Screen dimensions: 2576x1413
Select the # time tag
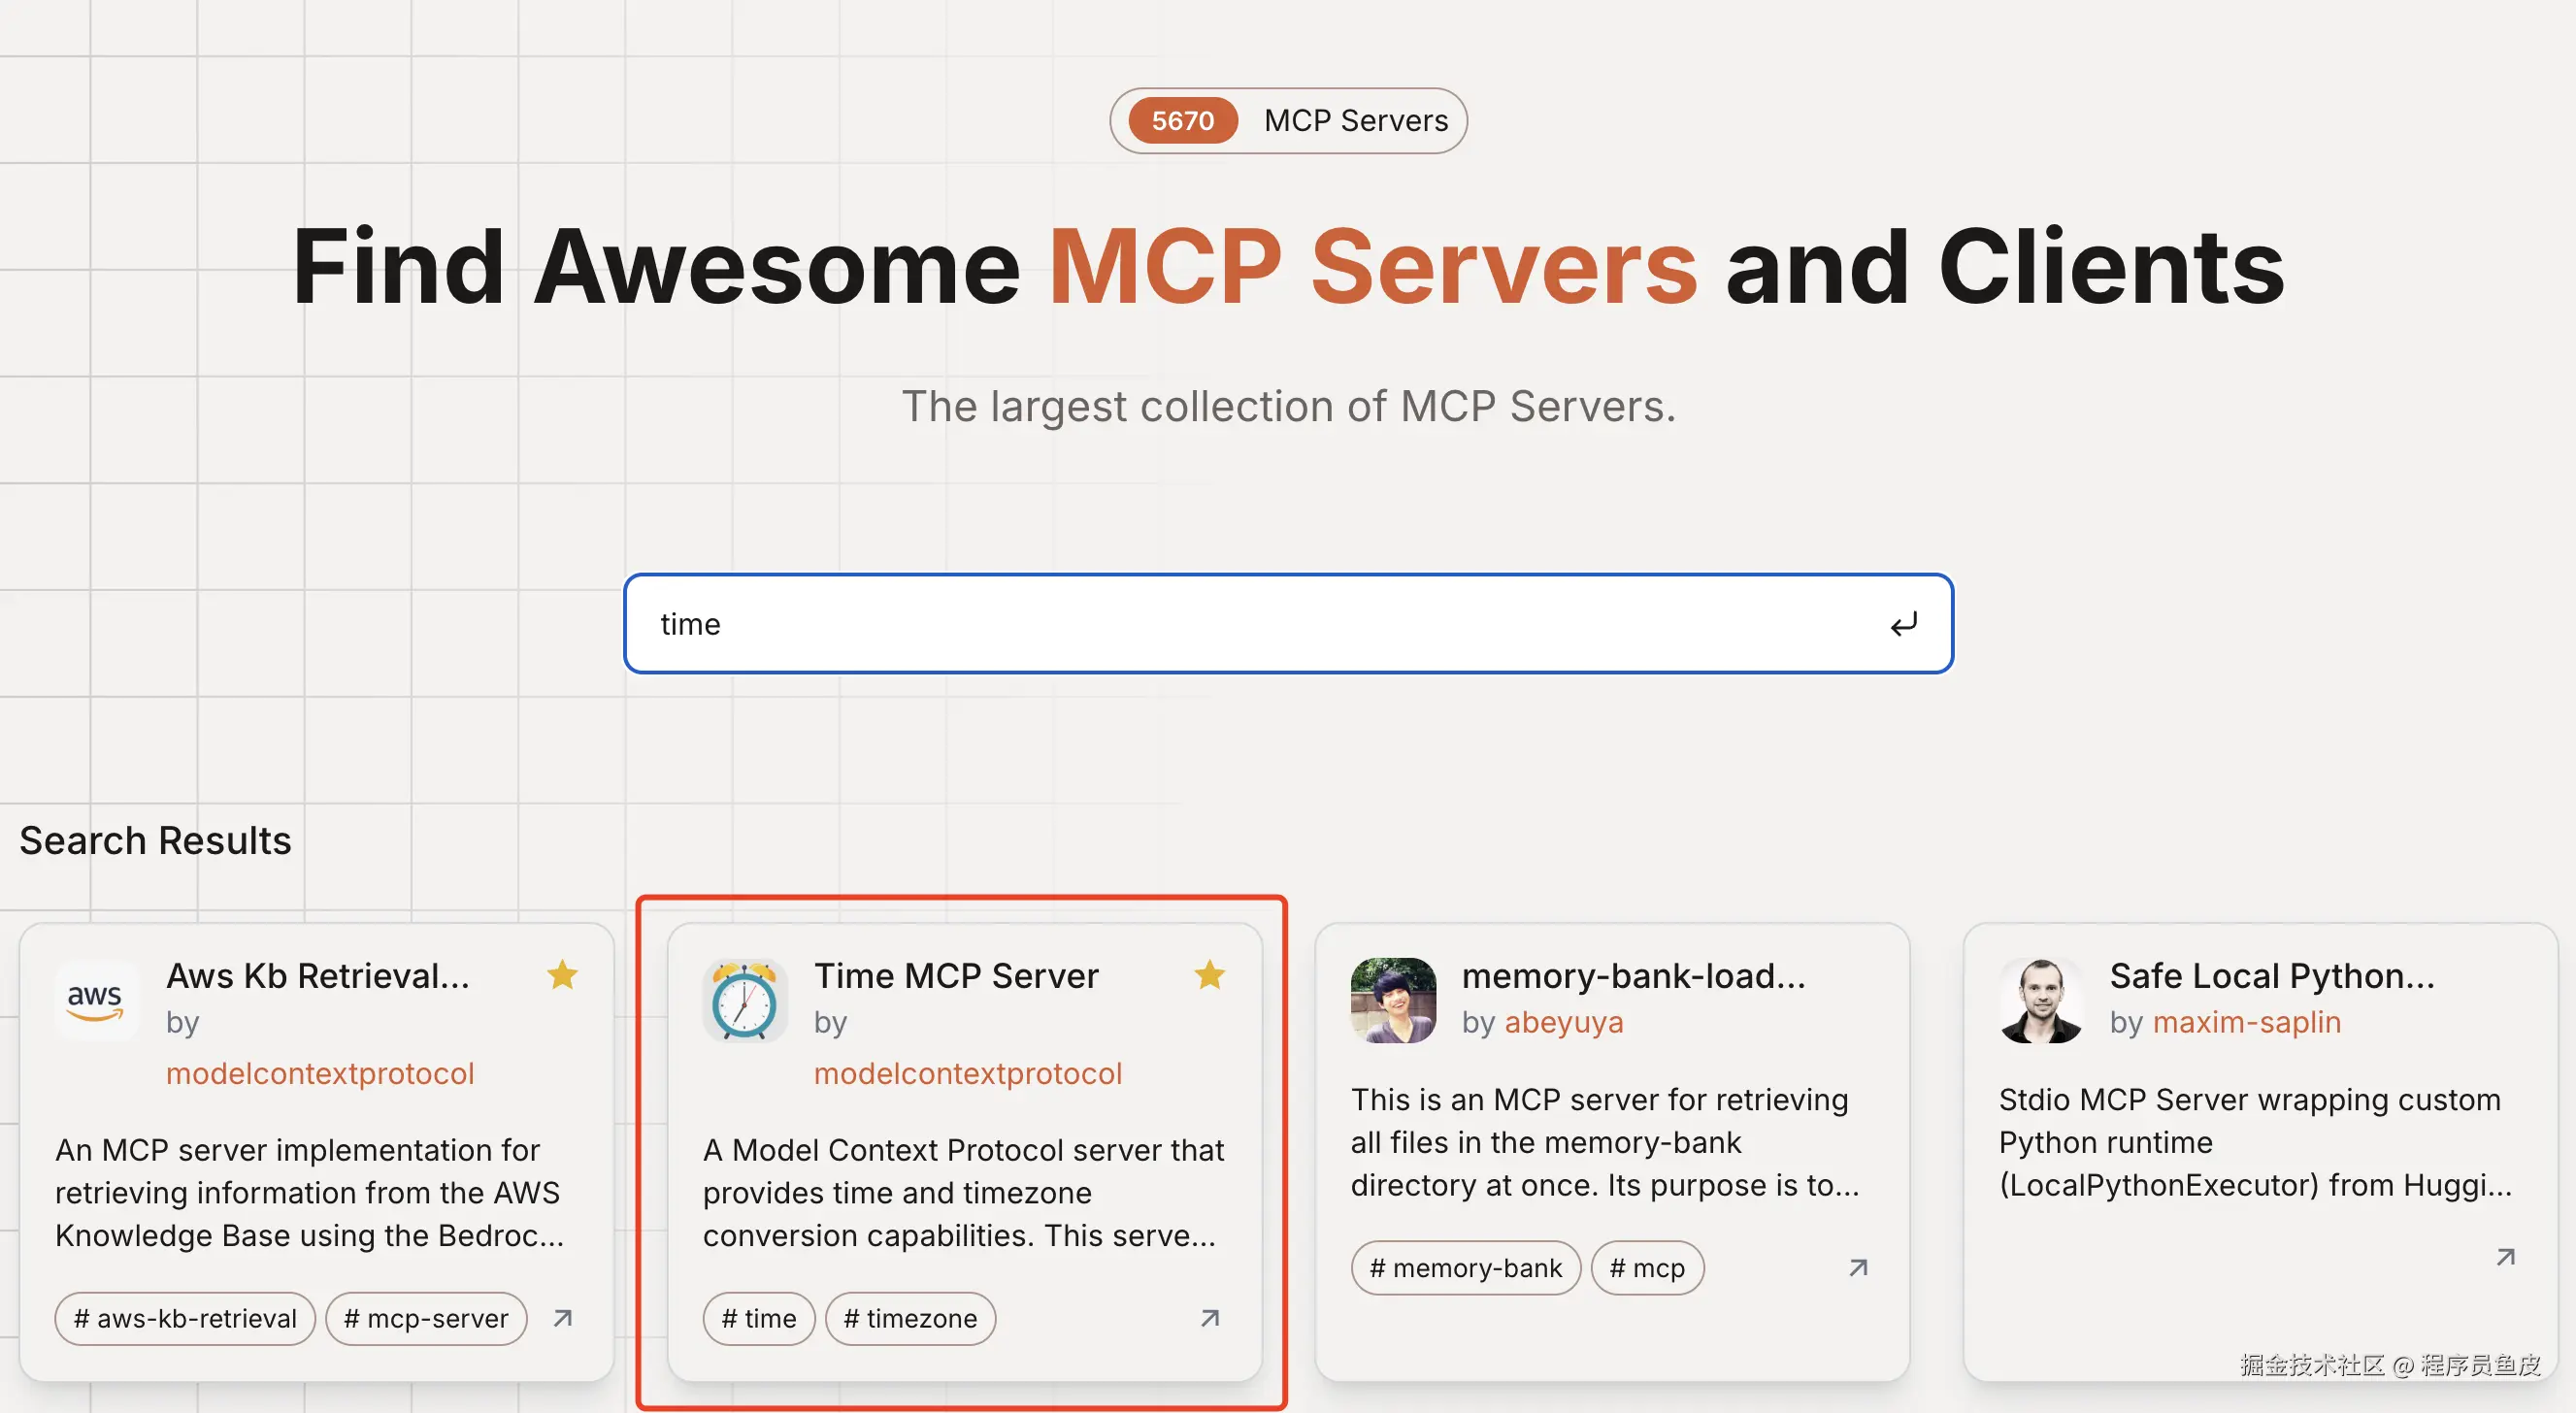[x=759, y=1318]
